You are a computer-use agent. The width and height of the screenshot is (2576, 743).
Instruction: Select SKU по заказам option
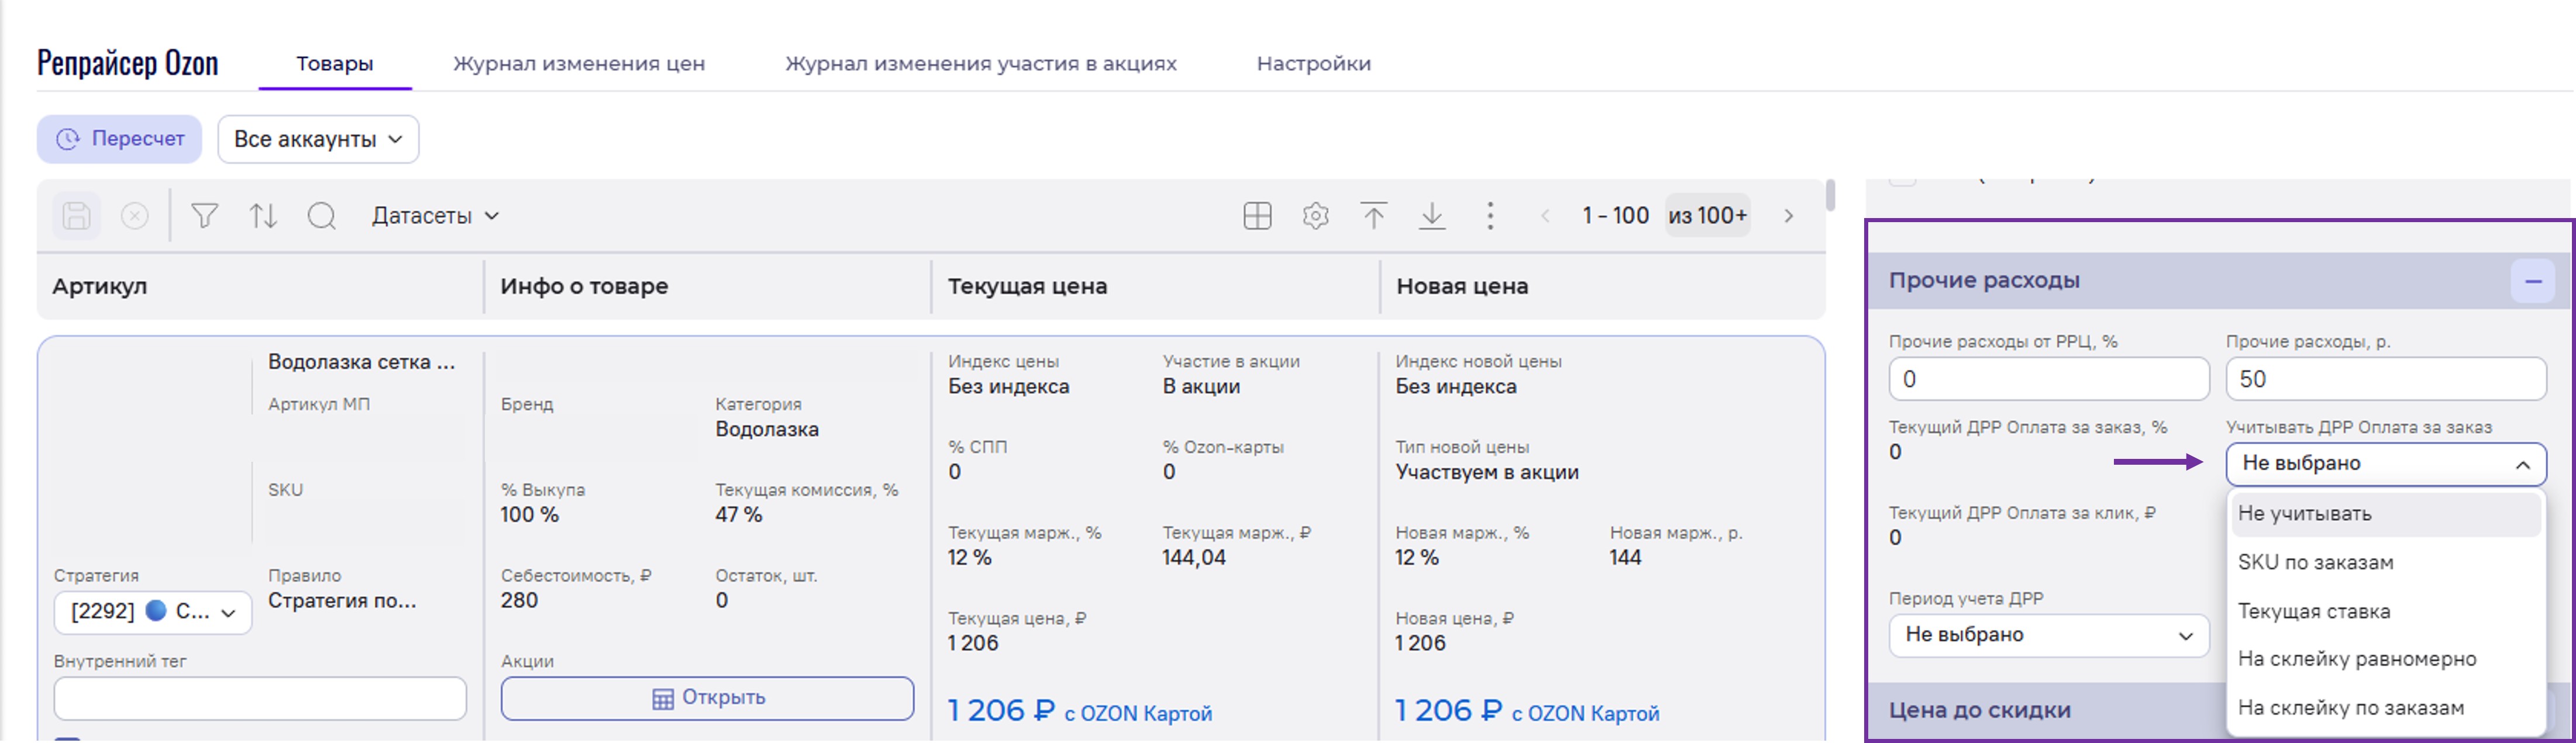coord(2315,563)
